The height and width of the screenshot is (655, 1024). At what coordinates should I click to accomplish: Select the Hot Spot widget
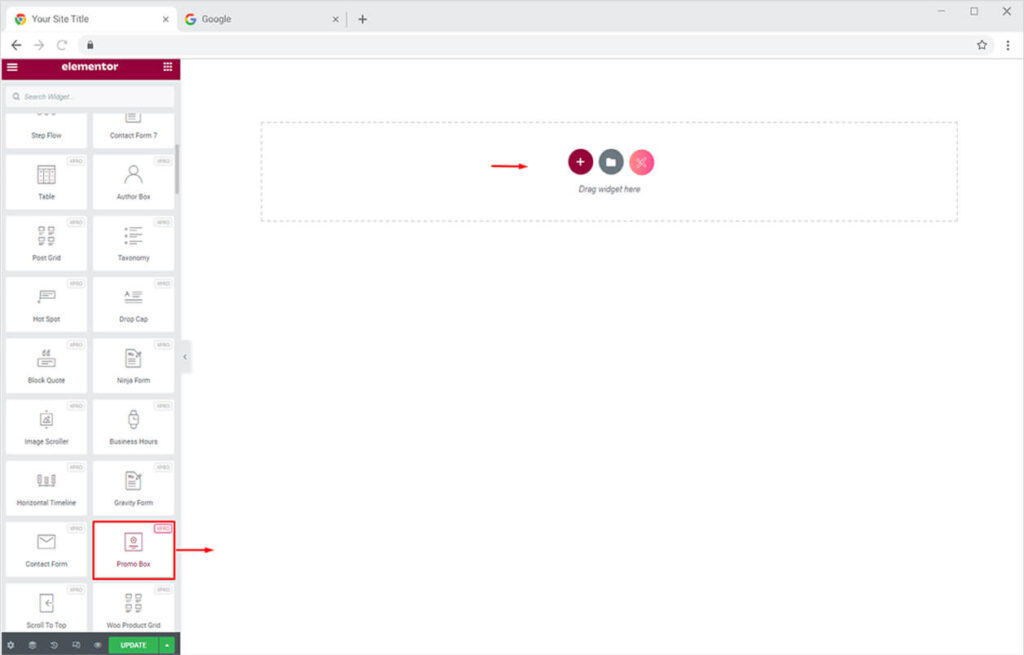coord(46,304)
